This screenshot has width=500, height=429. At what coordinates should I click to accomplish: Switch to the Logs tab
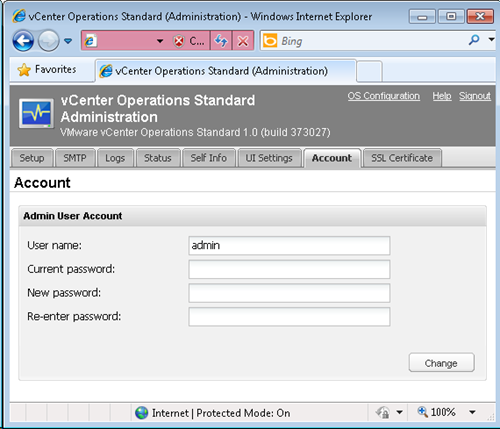115,158
